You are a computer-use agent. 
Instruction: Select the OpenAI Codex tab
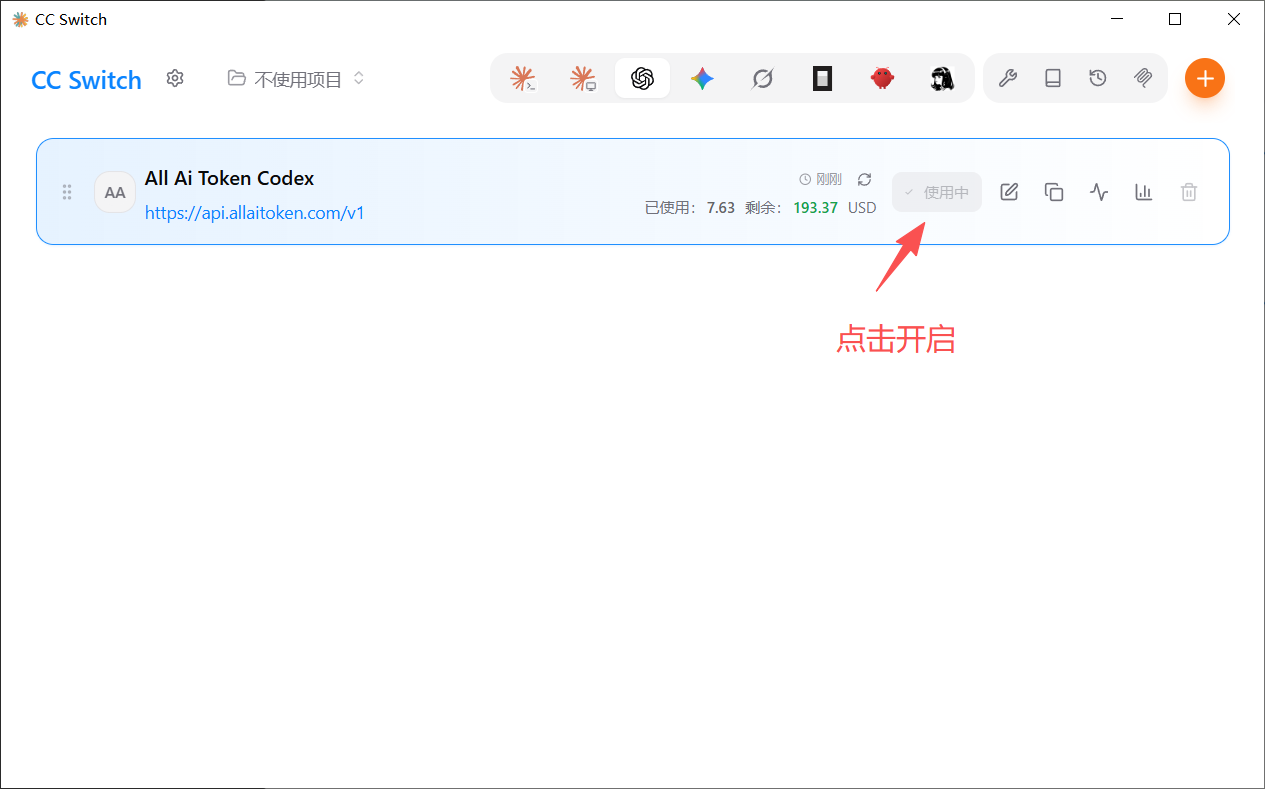click(642, 78)
